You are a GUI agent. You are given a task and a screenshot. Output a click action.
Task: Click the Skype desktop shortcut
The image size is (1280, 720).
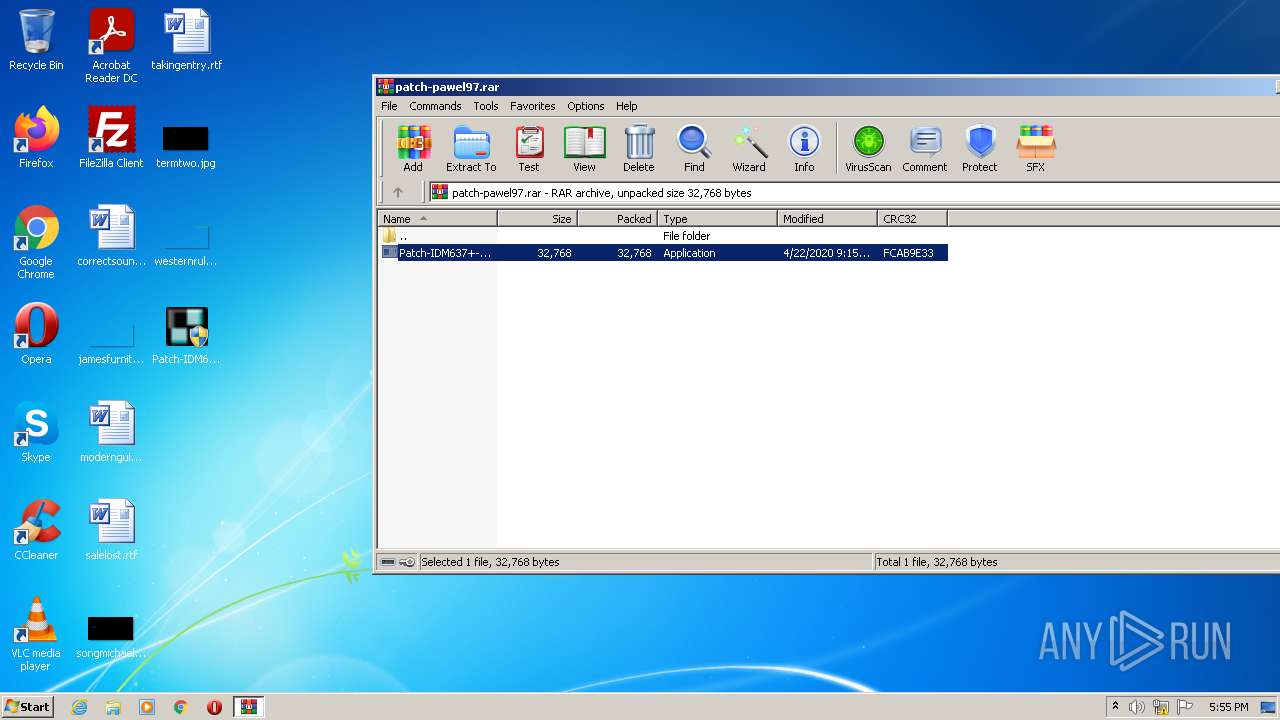point(36,432)
